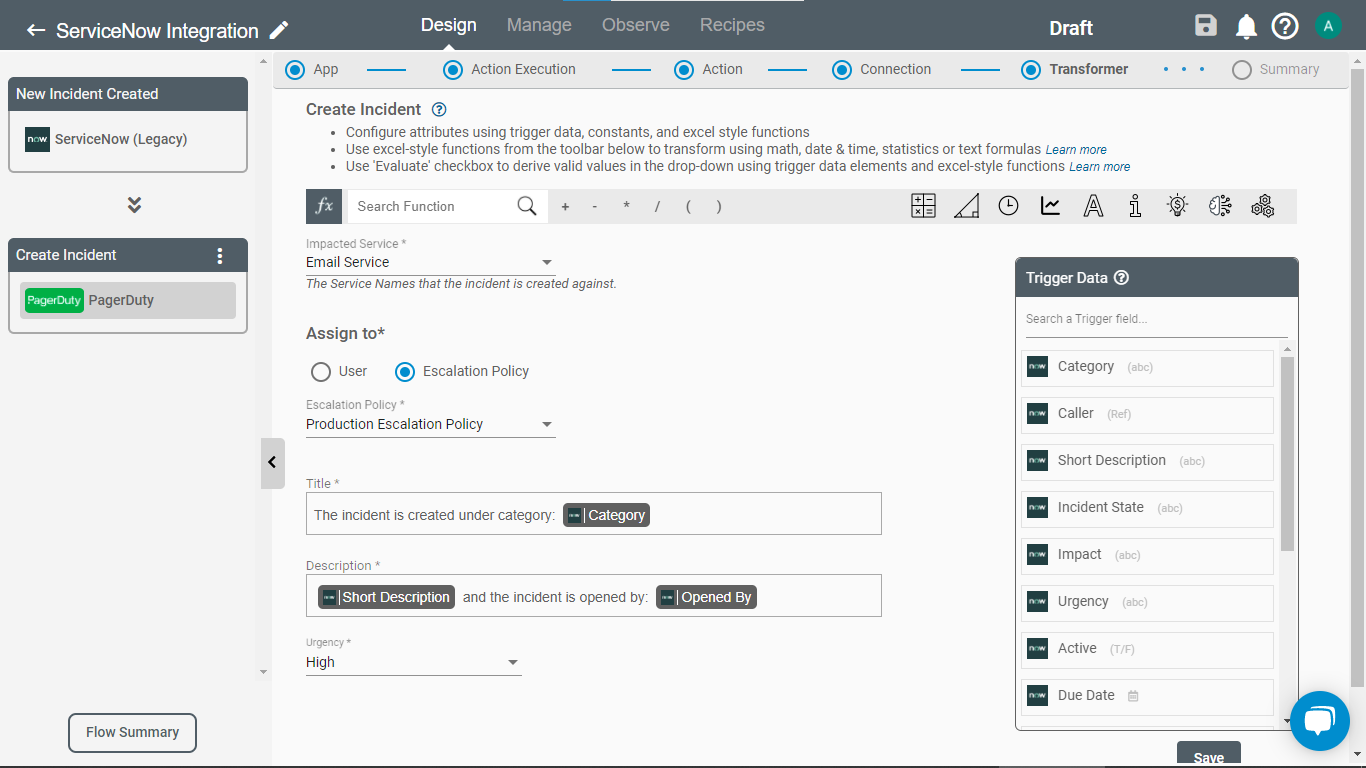
Task: Switch to Recipes tab
Action: (732, 25)
